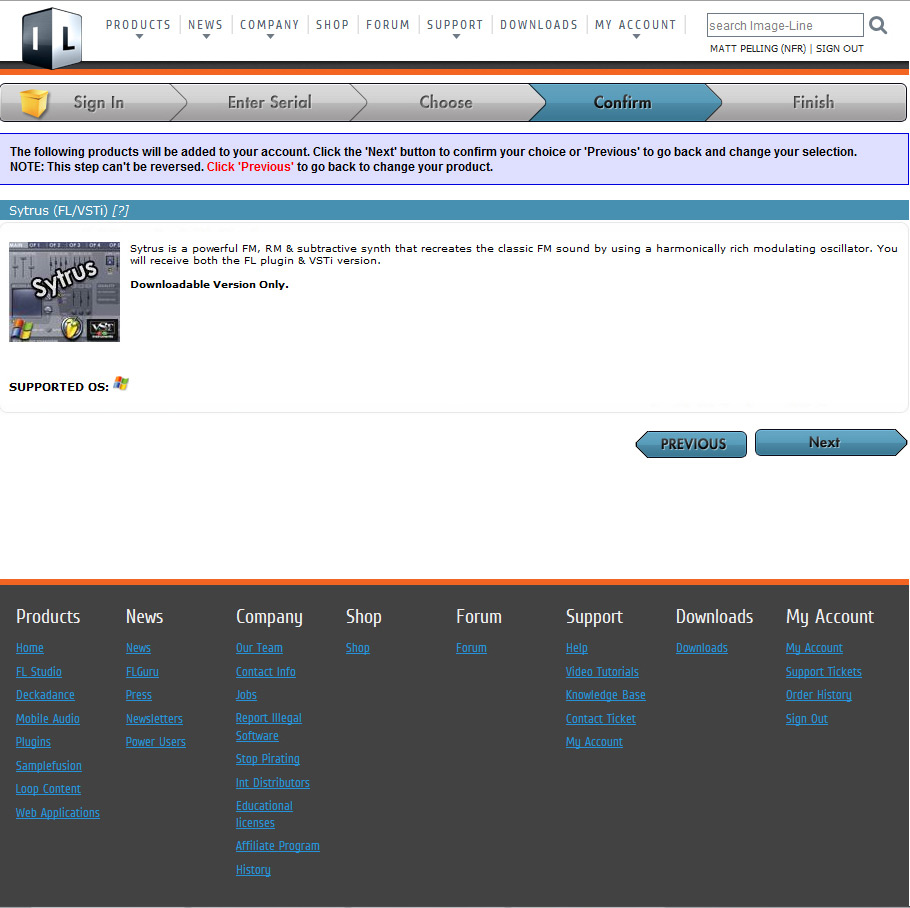The width and height of the screenshot is (910, 908).
Task: Open the footer Loop Content link
Action: point(48,789)
